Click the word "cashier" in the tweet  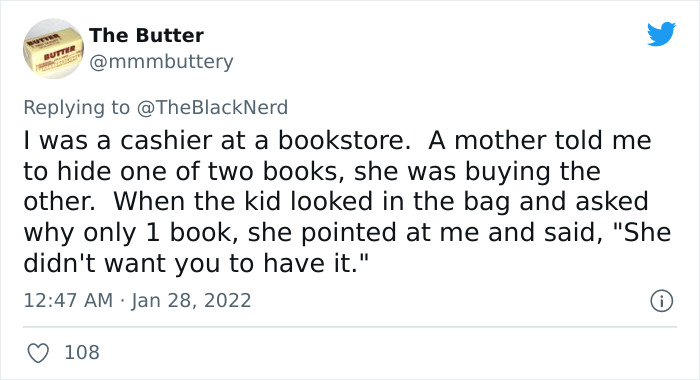pos(167,141)
